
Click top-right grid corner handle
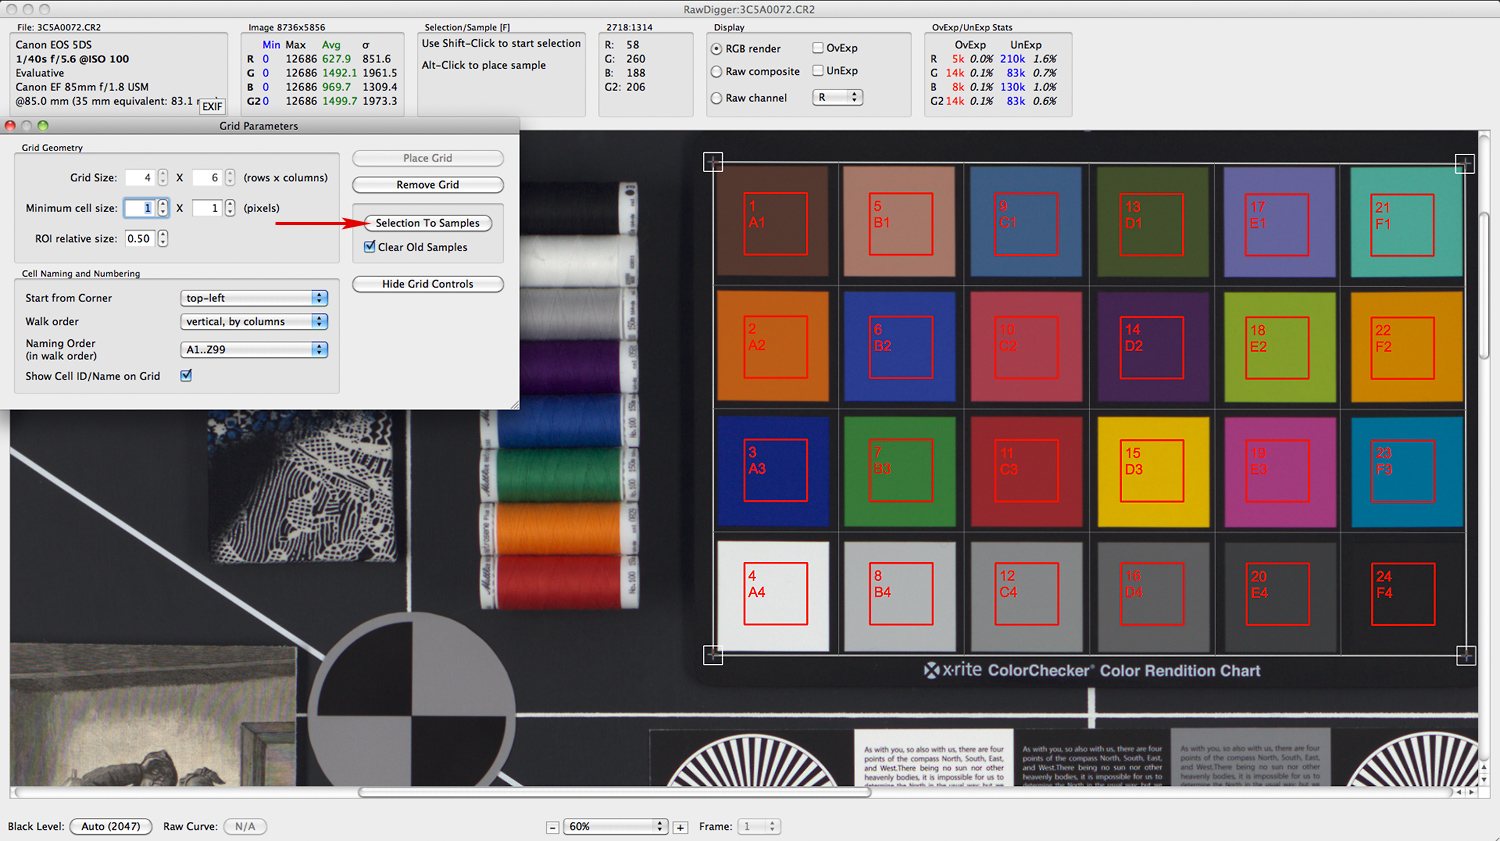click(1464, 163)
